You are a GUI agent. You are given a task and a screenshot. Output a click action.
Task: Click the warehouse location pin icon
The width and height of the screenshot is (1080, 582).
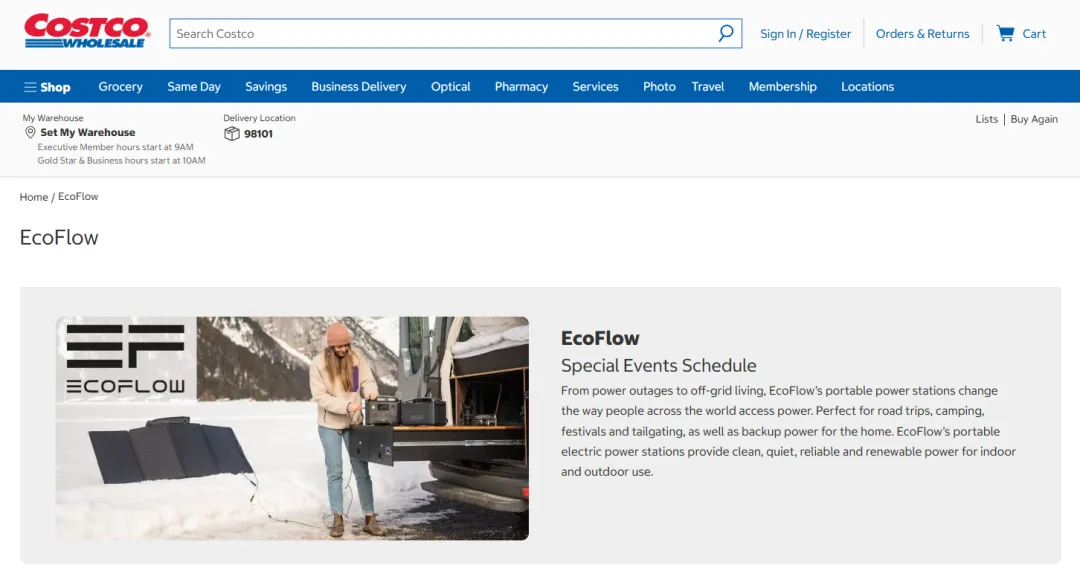coord(30,132)
